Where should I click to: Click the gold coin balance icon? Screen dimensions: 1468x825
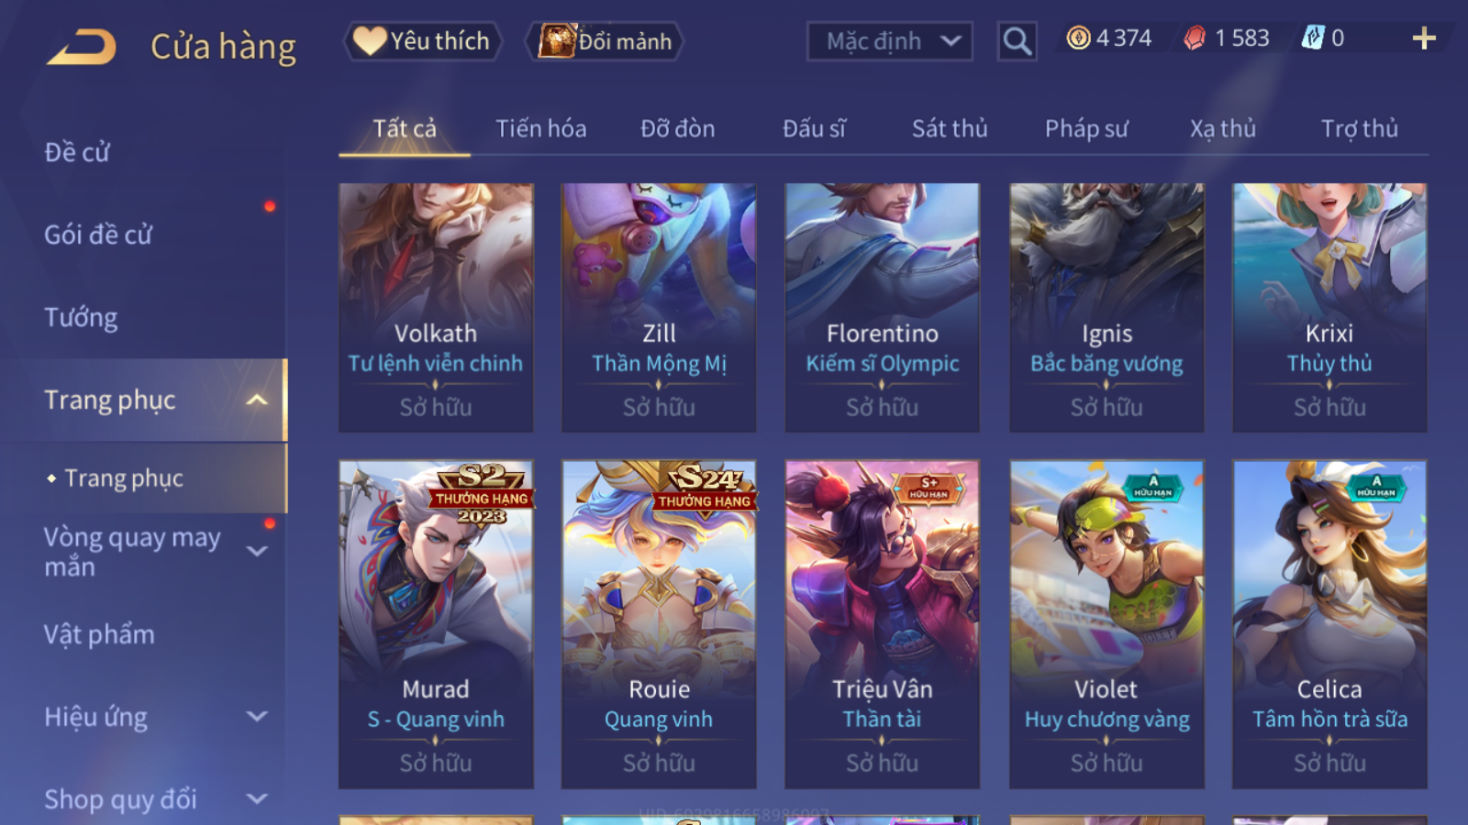click(1078, 39)
